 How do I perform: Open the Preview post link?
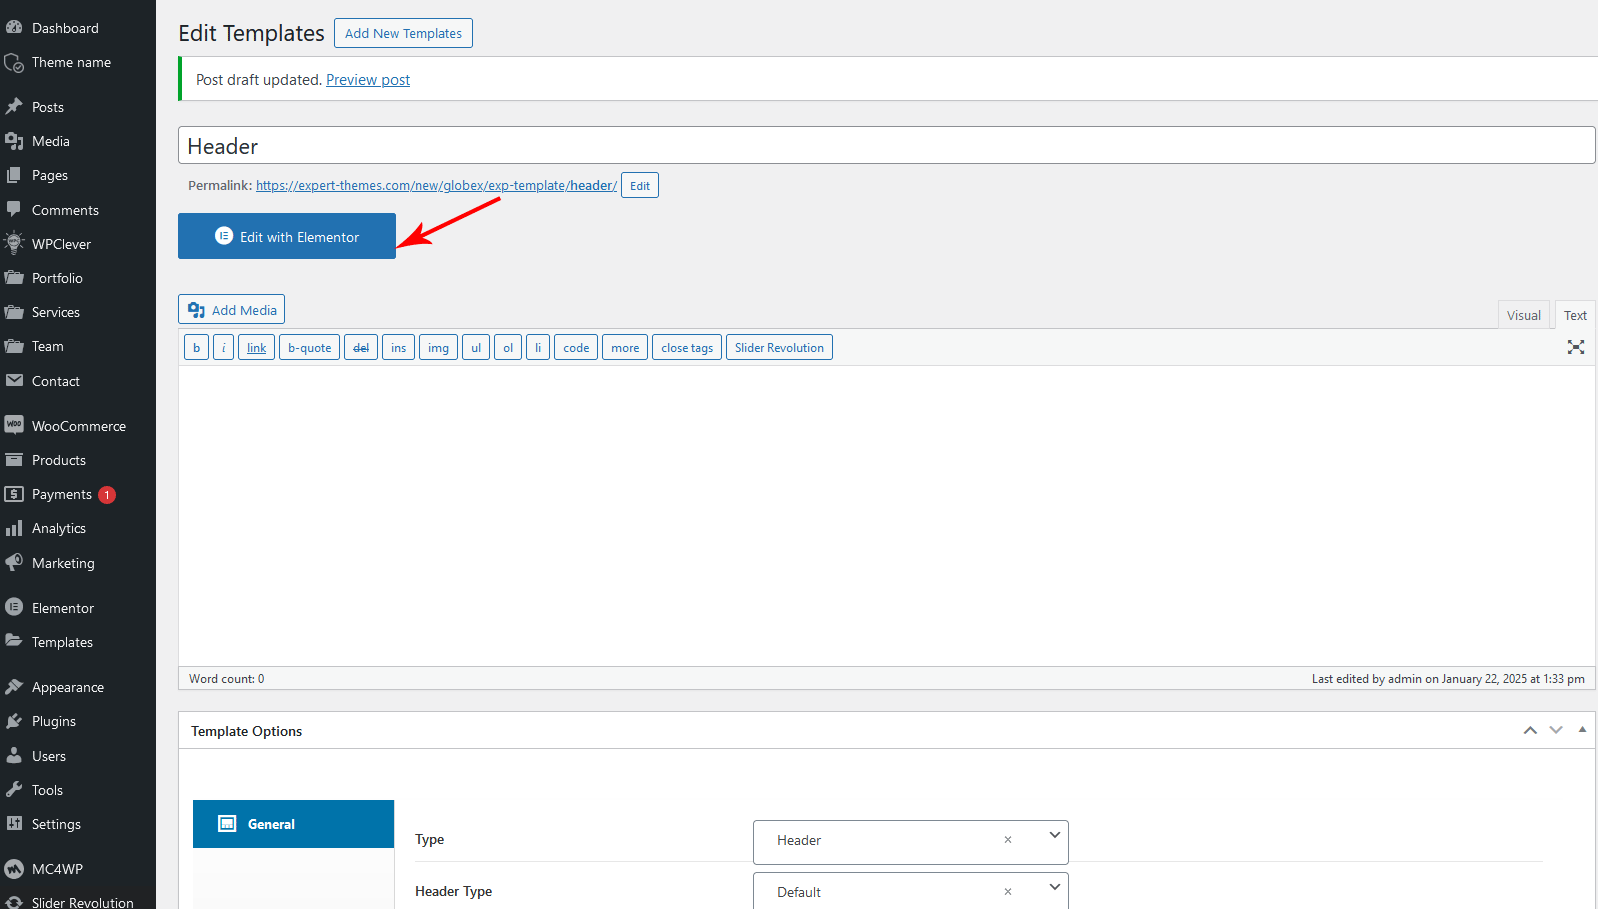click(368, 80)
